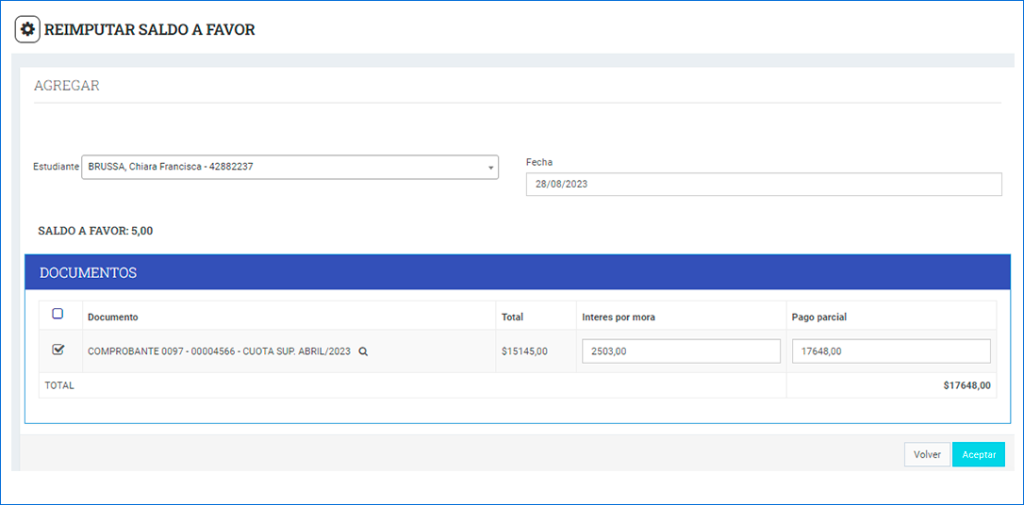
Task: Click the Total column header
Action: 512,317
